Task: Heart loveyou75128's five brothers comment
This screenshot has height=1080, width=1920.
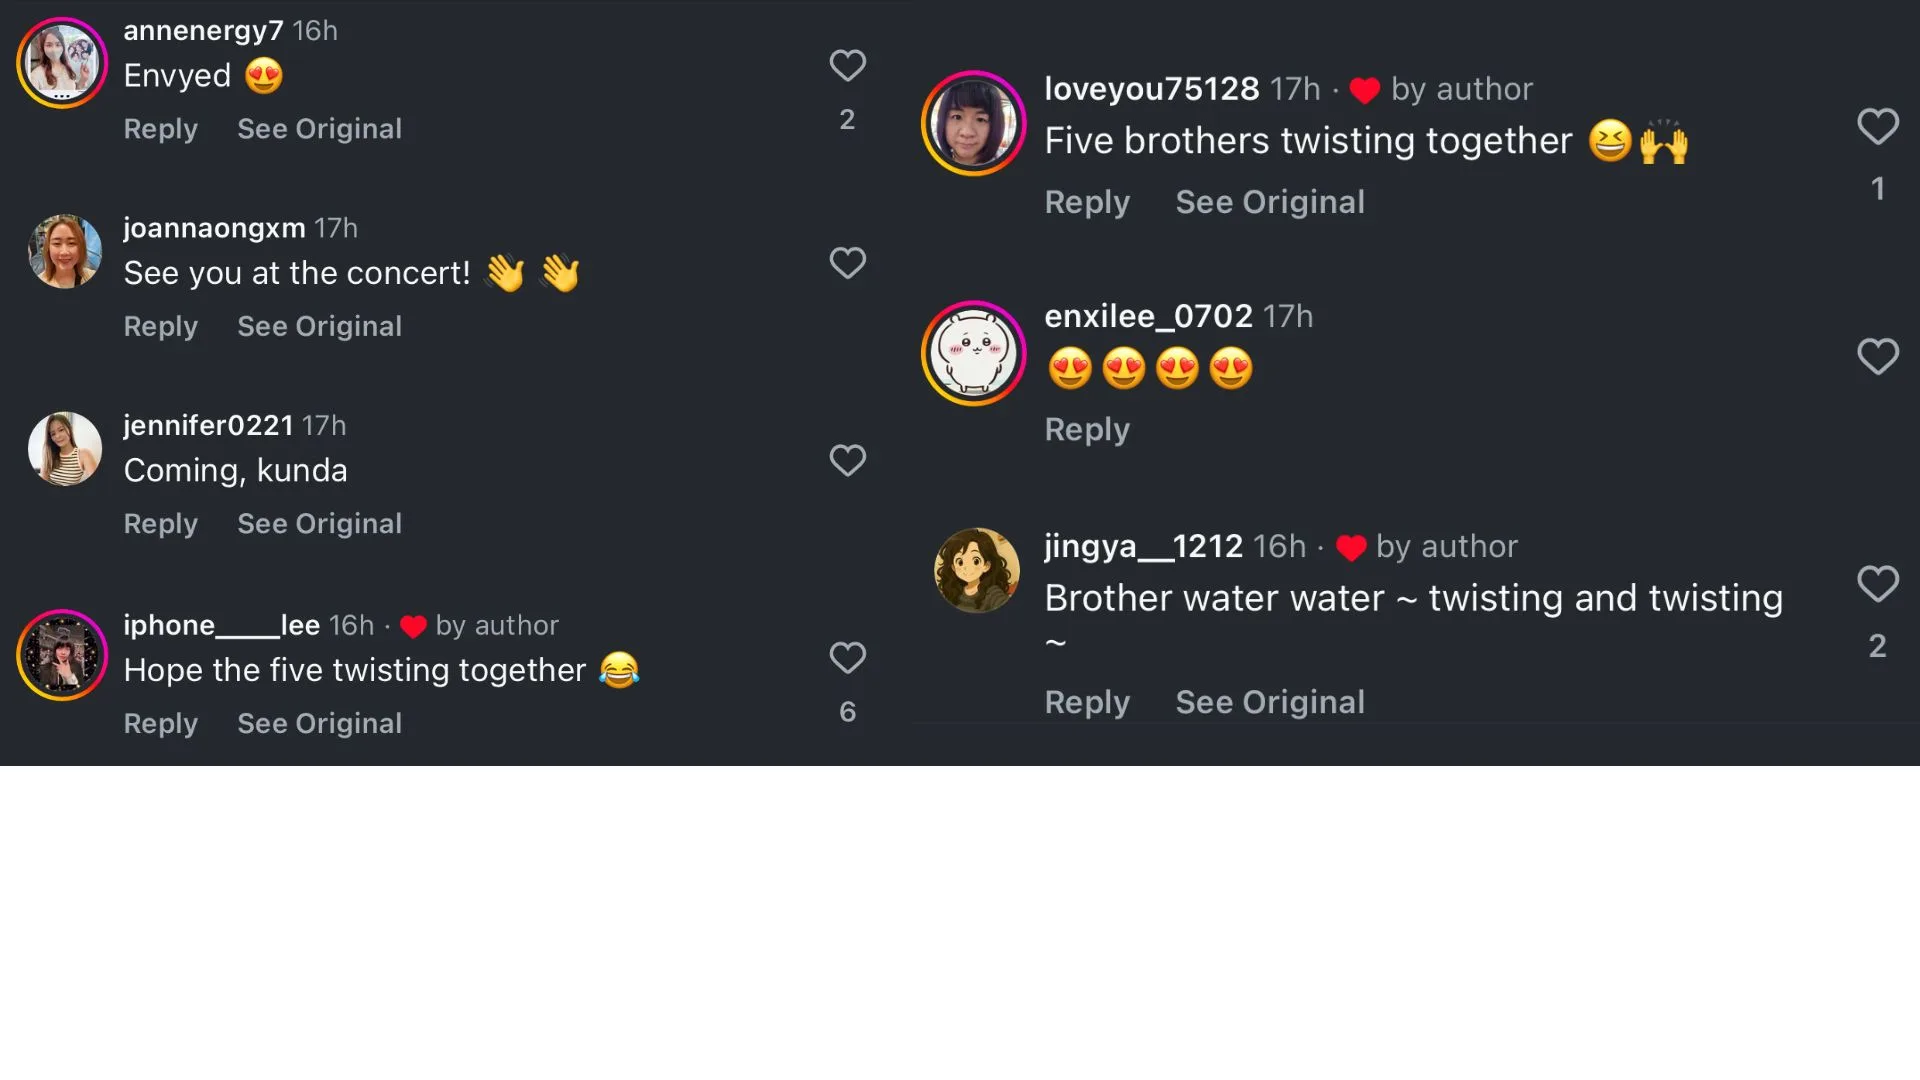Action: 1877,127
